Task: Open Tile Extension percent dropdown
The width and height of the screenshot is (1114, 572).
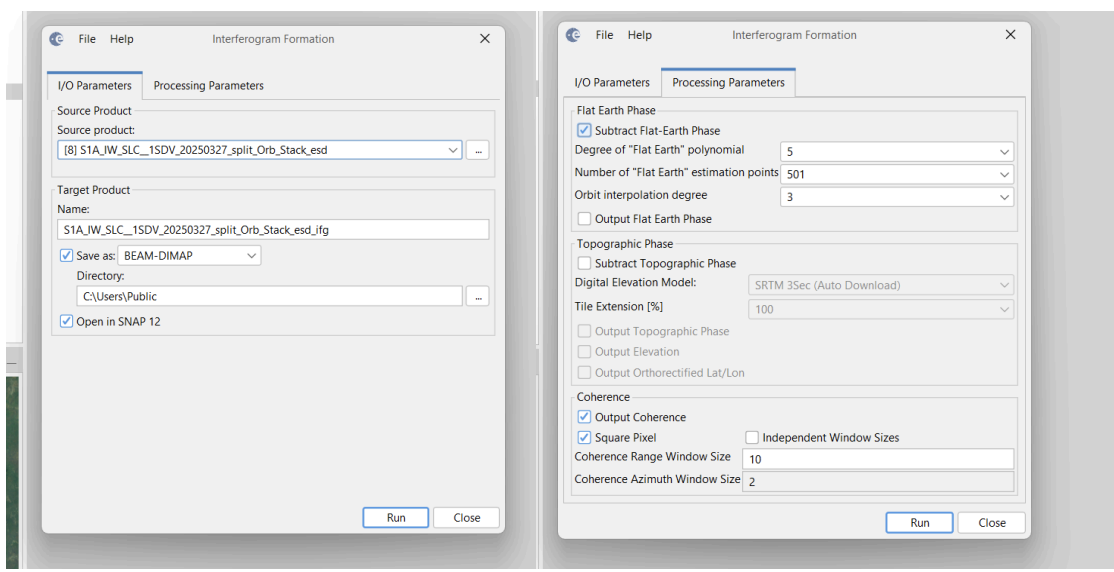Action: (881, 310)
